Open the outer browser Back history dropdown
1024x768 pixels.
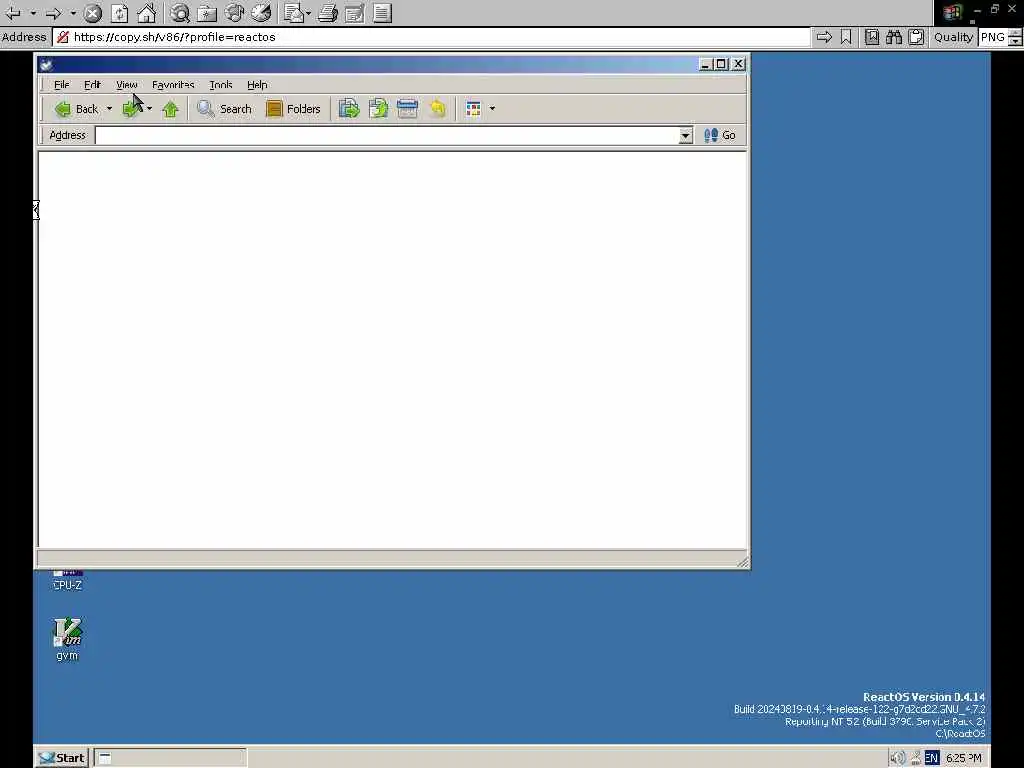tap(33, 12)
